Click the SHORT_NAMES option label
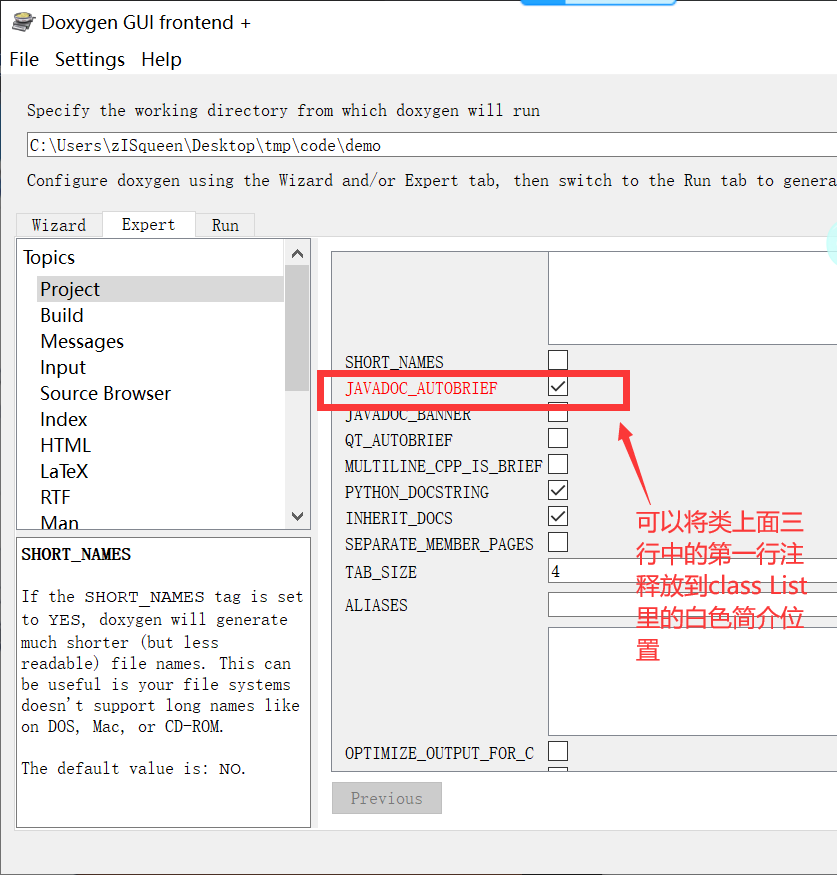This screenshot has width=837, height=875. pos(394,362)
